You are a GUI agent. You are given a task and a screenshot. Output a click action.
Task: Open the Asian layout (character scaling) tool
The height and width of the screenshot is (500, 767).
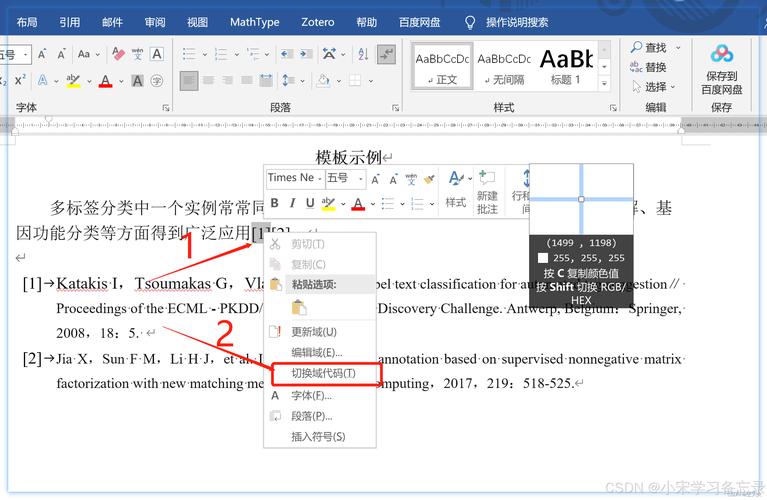pos(329,54)
